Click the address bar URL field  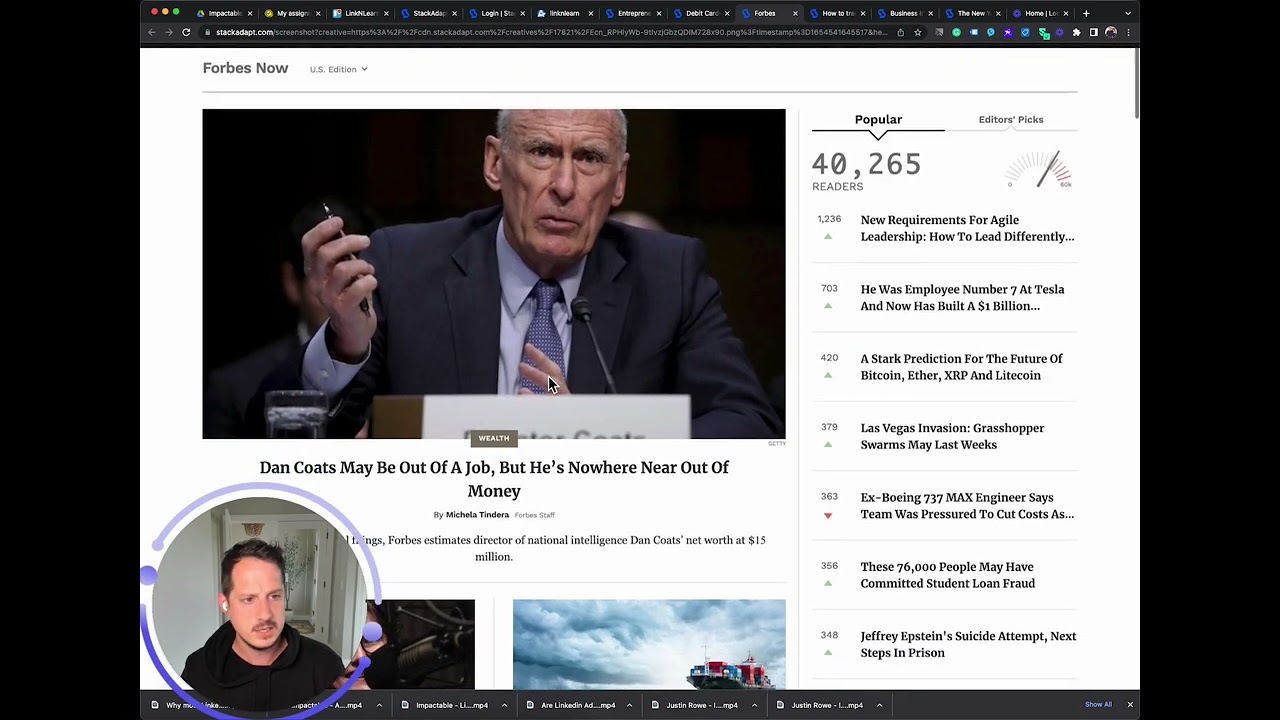(550, 32)
